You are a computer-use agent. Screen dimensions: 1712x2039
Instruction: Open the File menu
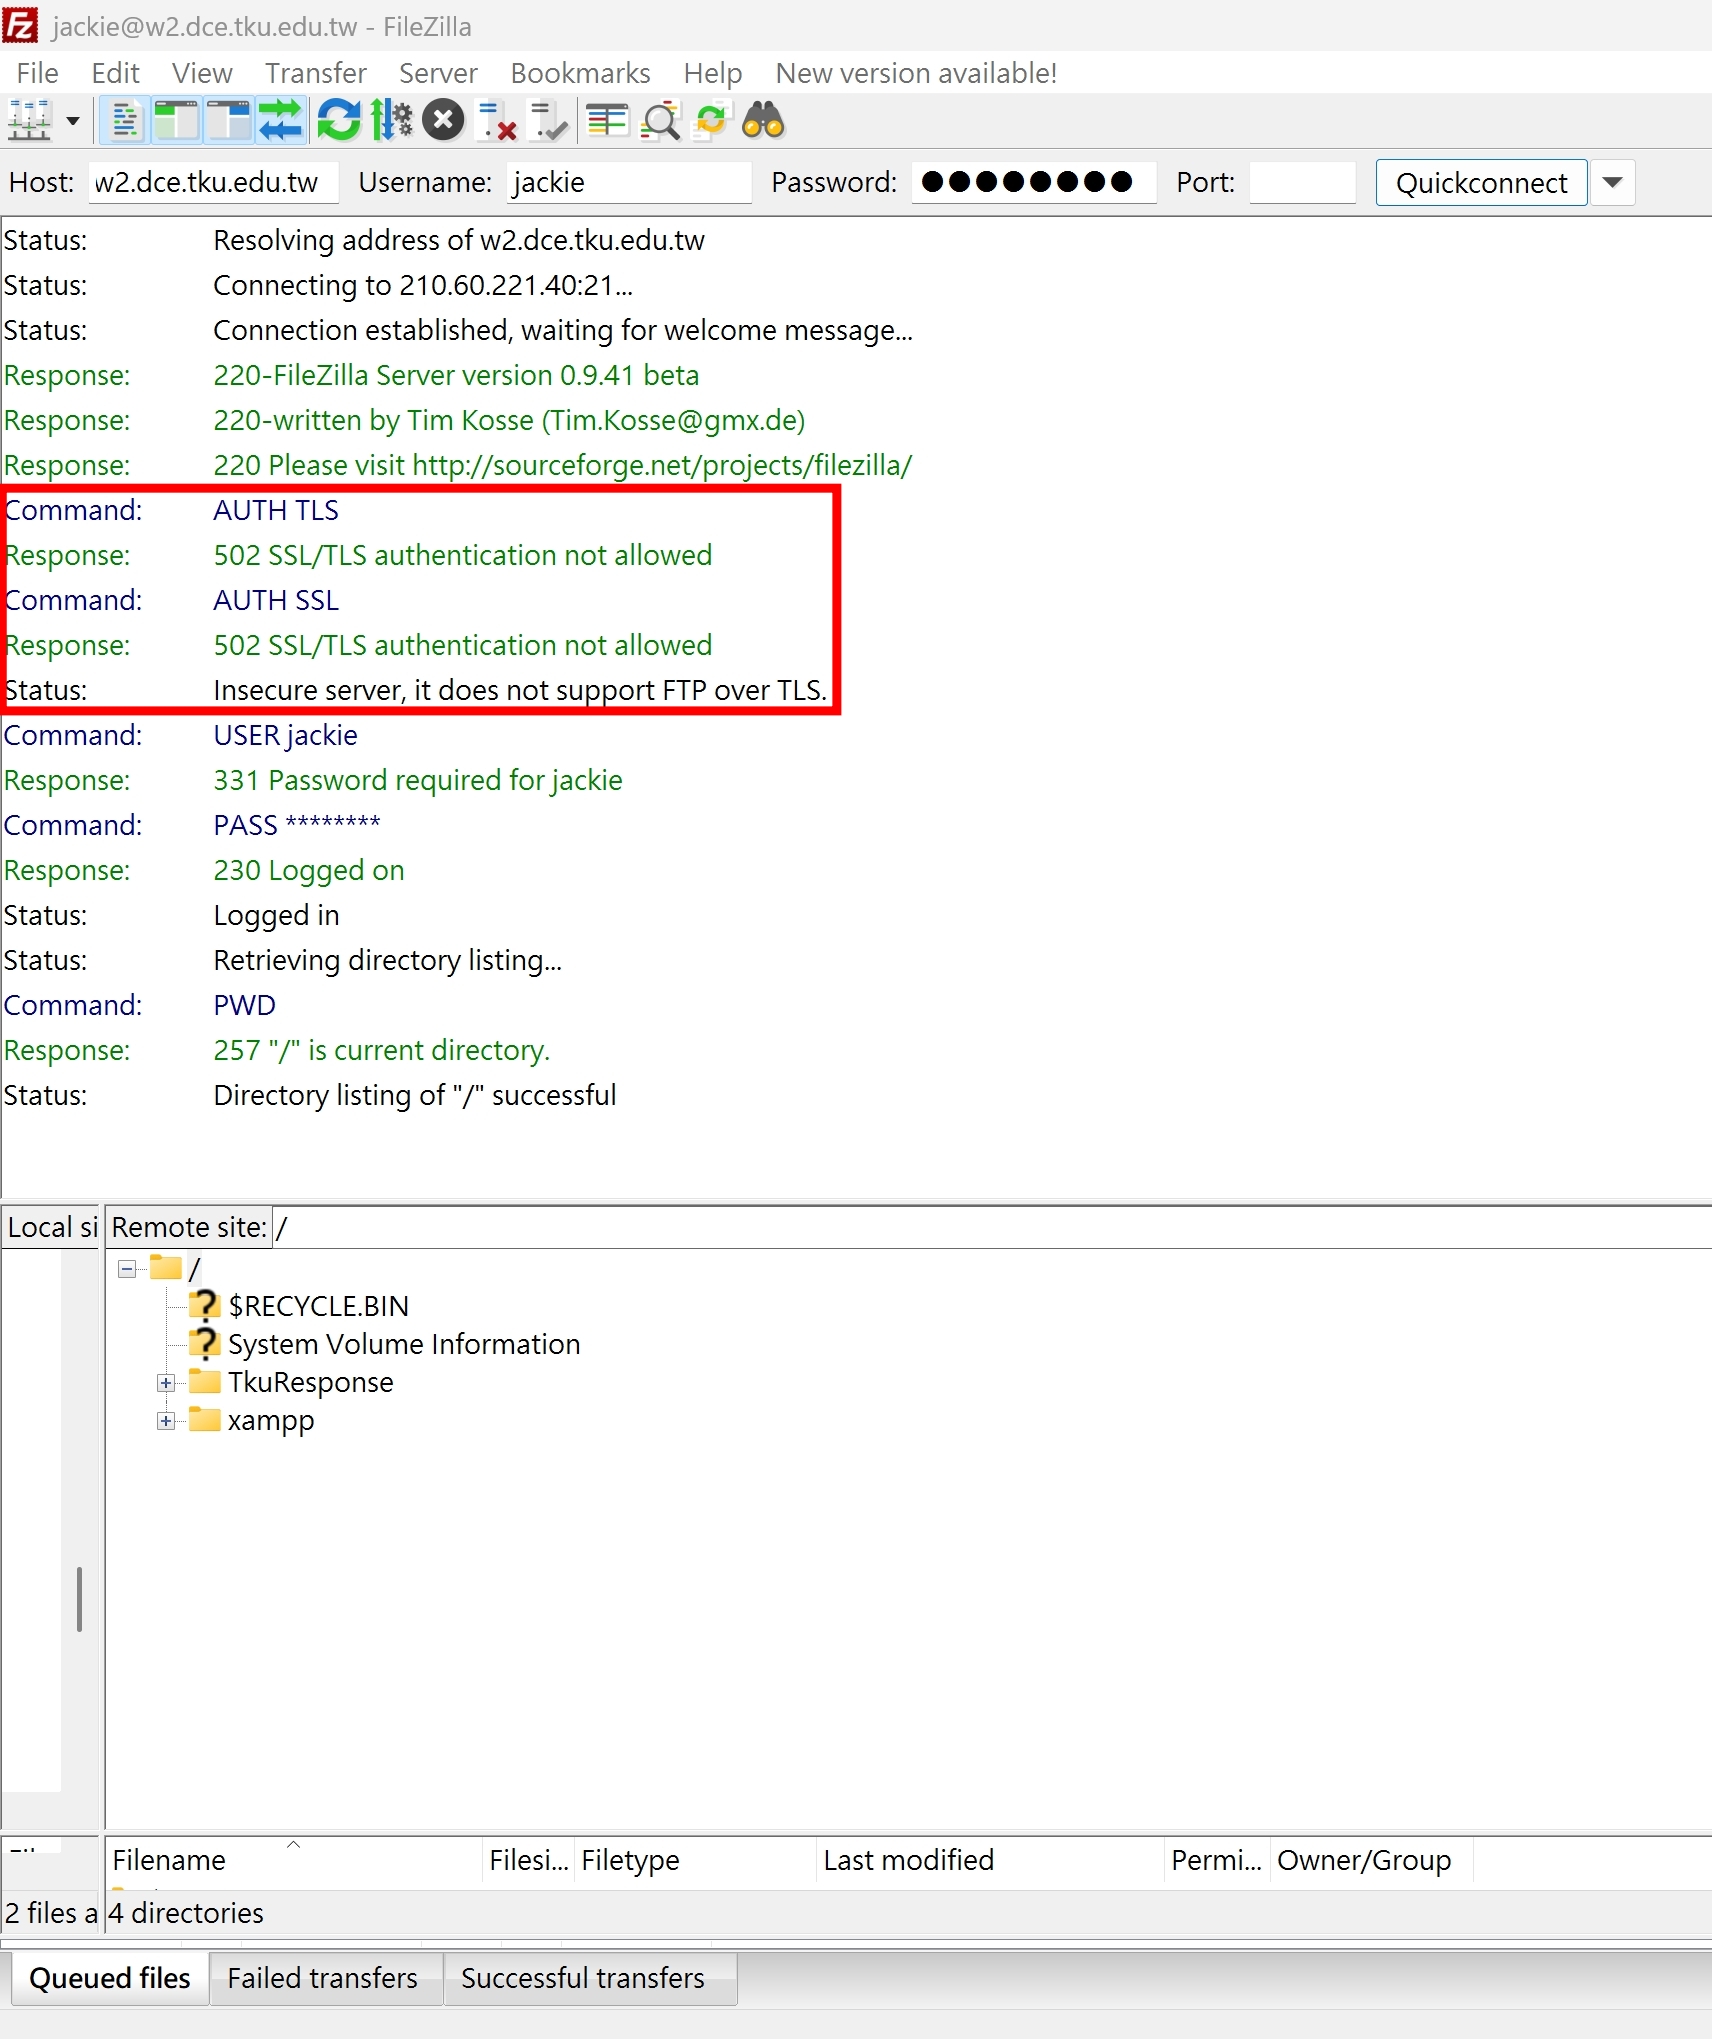click(x=38, y=73)
